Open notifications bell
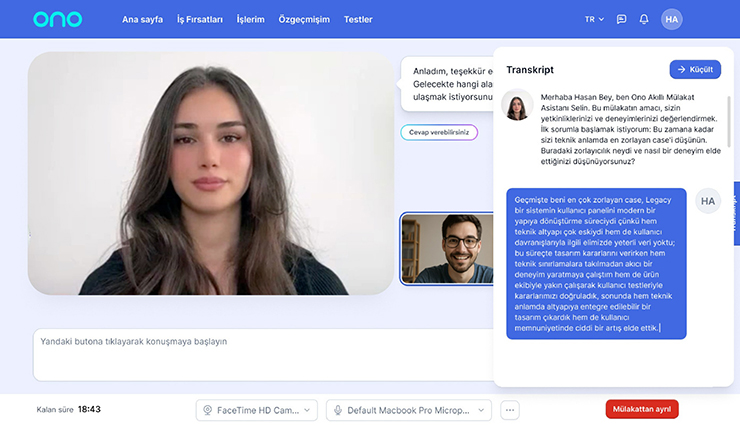This screenshot has width=740, height=430. click(644, 19)
